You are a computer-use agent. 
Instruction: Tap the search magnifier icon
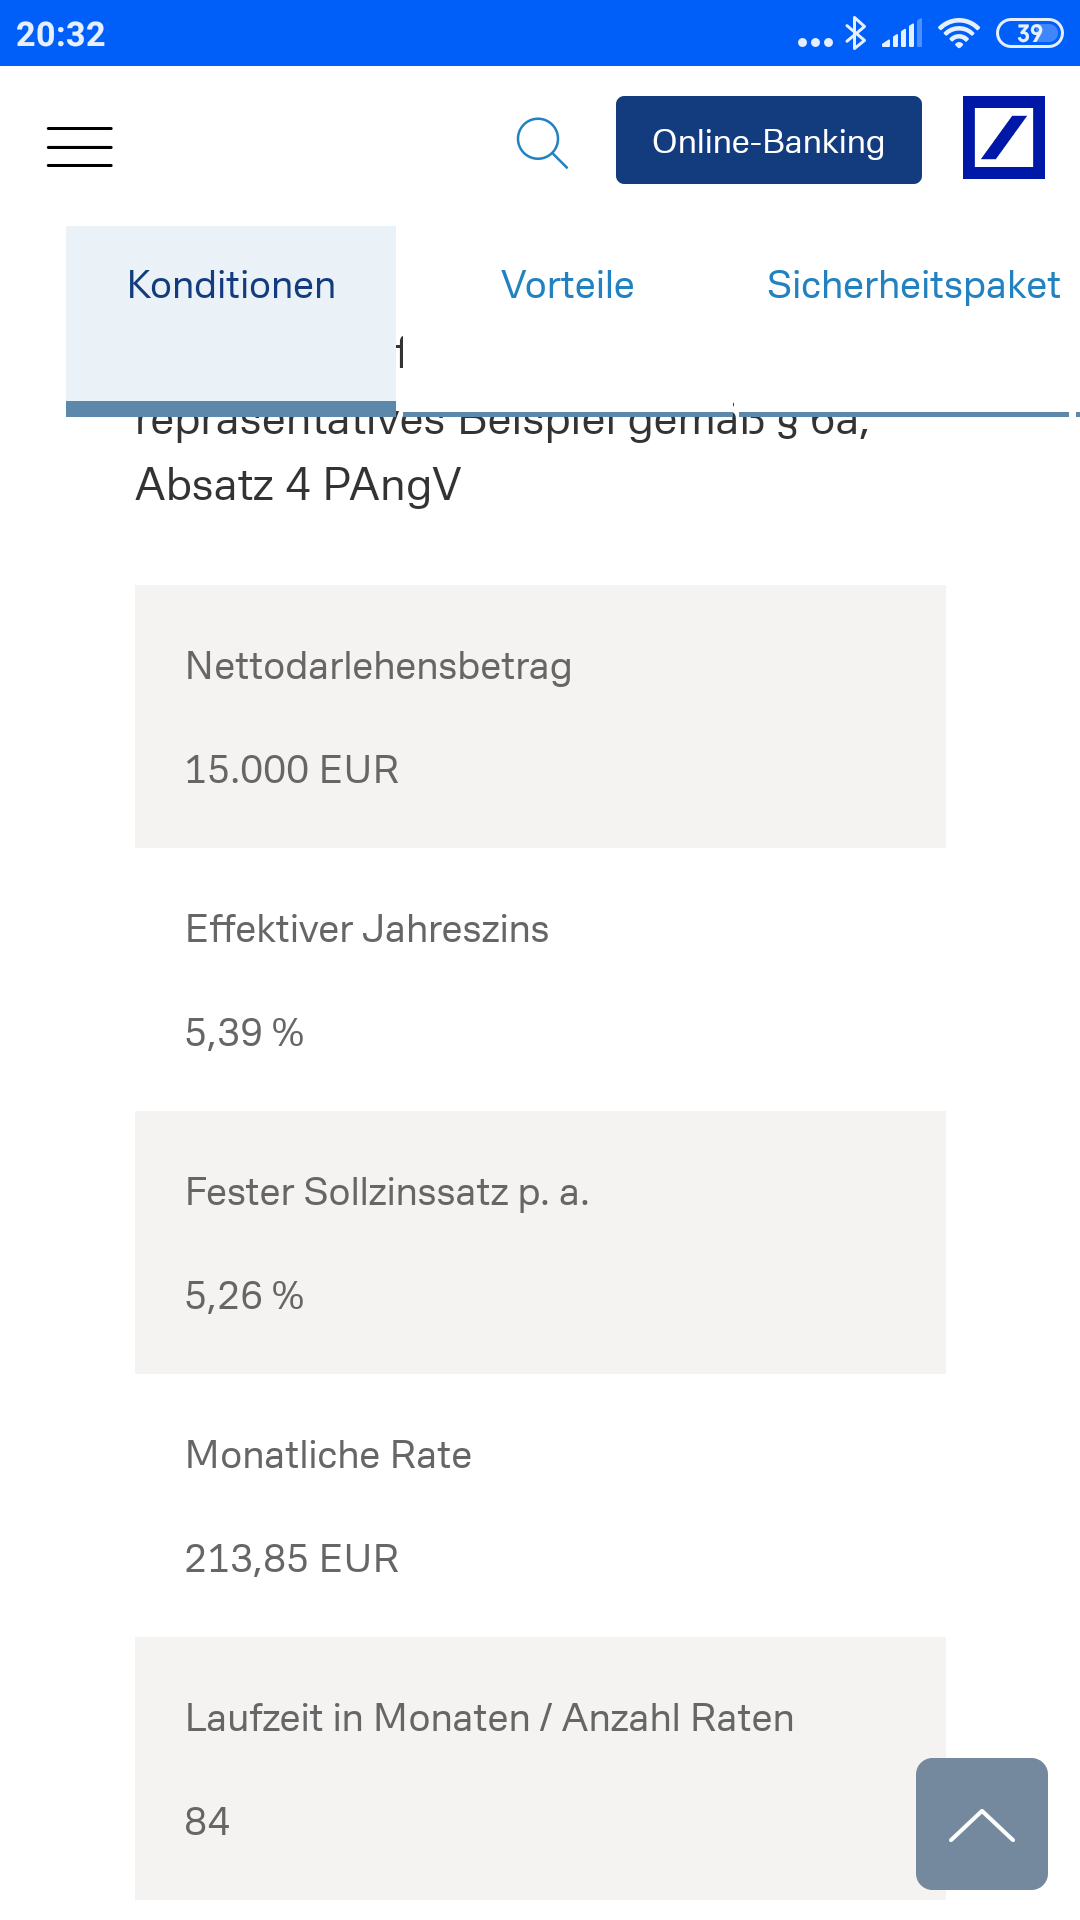pos(542,143)
